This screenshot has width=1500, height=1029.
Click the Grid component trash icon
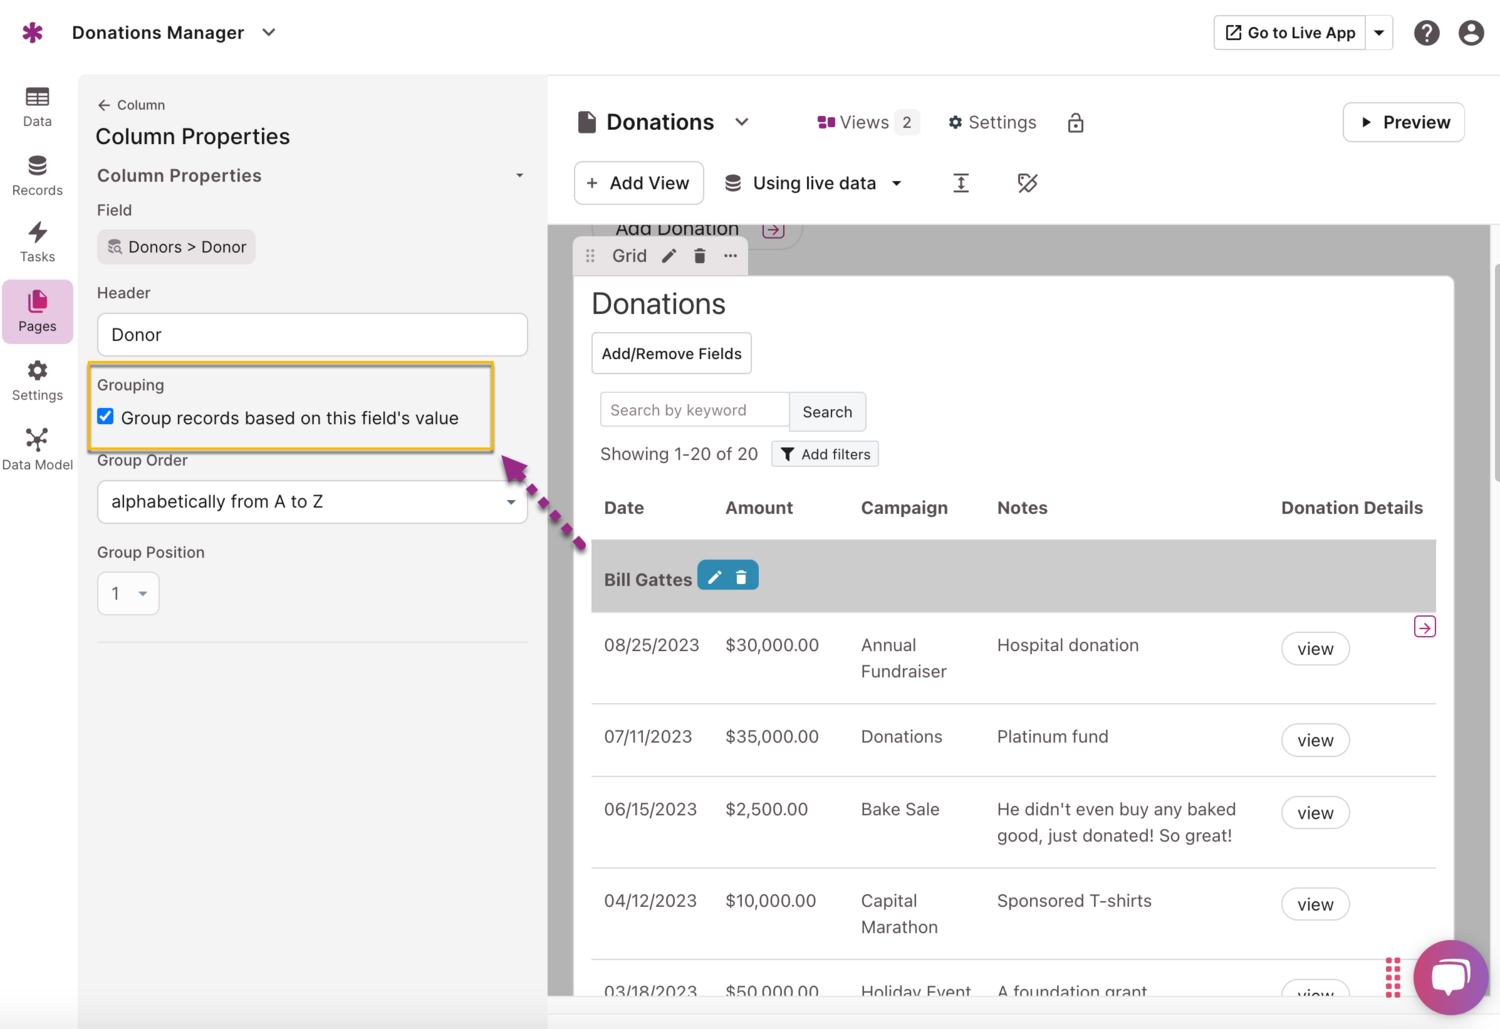tap(700, 256)
